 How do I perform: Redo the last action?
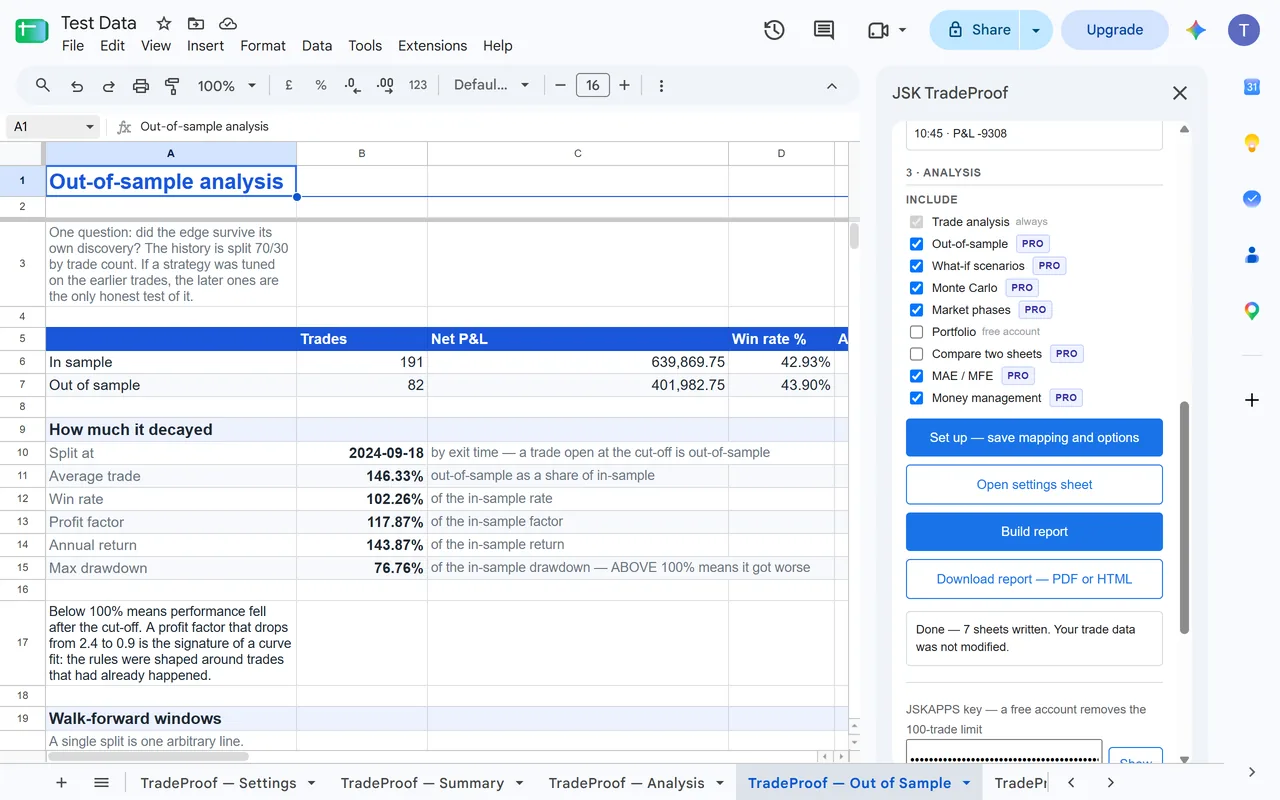click(109, 86)
